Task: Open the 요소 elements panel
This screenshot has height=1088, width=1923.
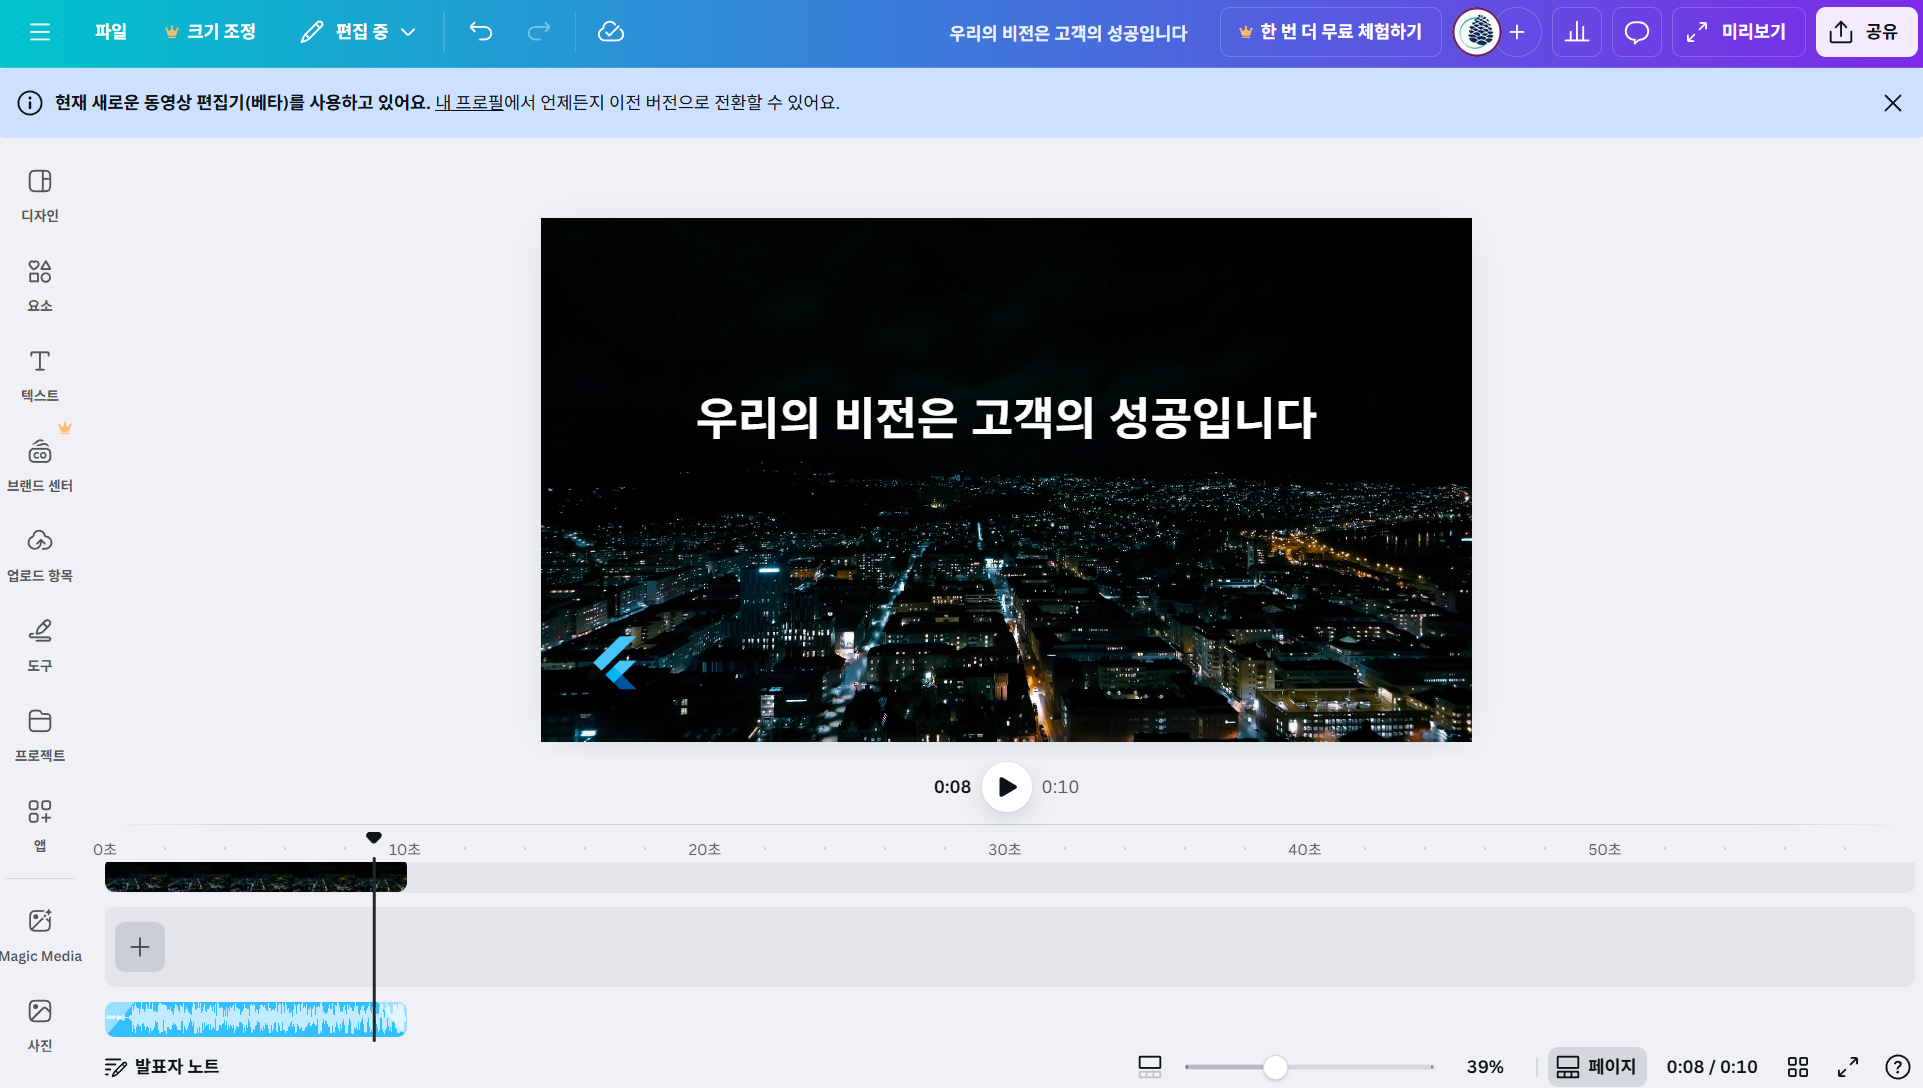Action: click(x=40, y=284)
